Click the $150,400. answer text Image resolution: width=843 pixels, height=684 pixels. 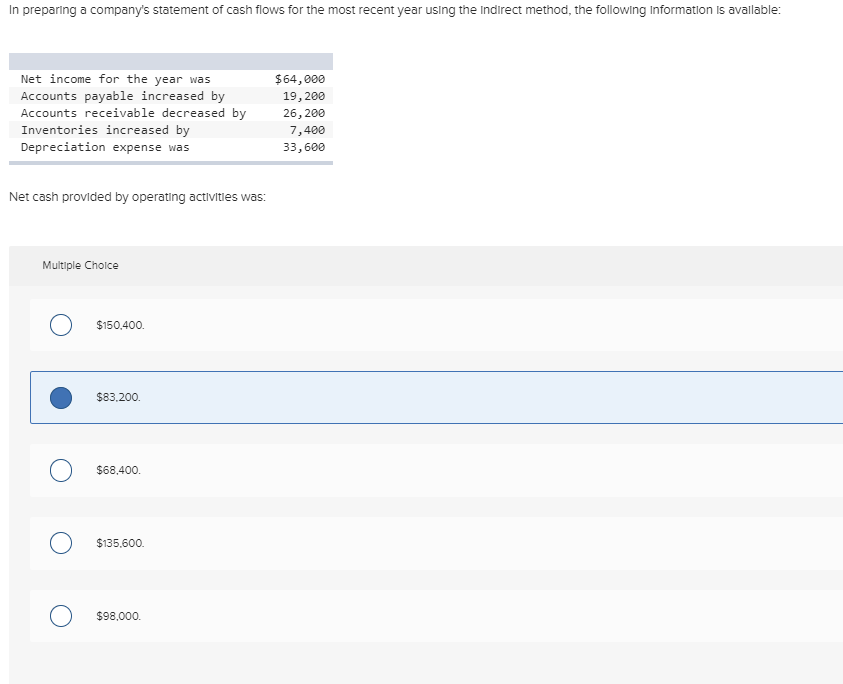coord(120,325)
